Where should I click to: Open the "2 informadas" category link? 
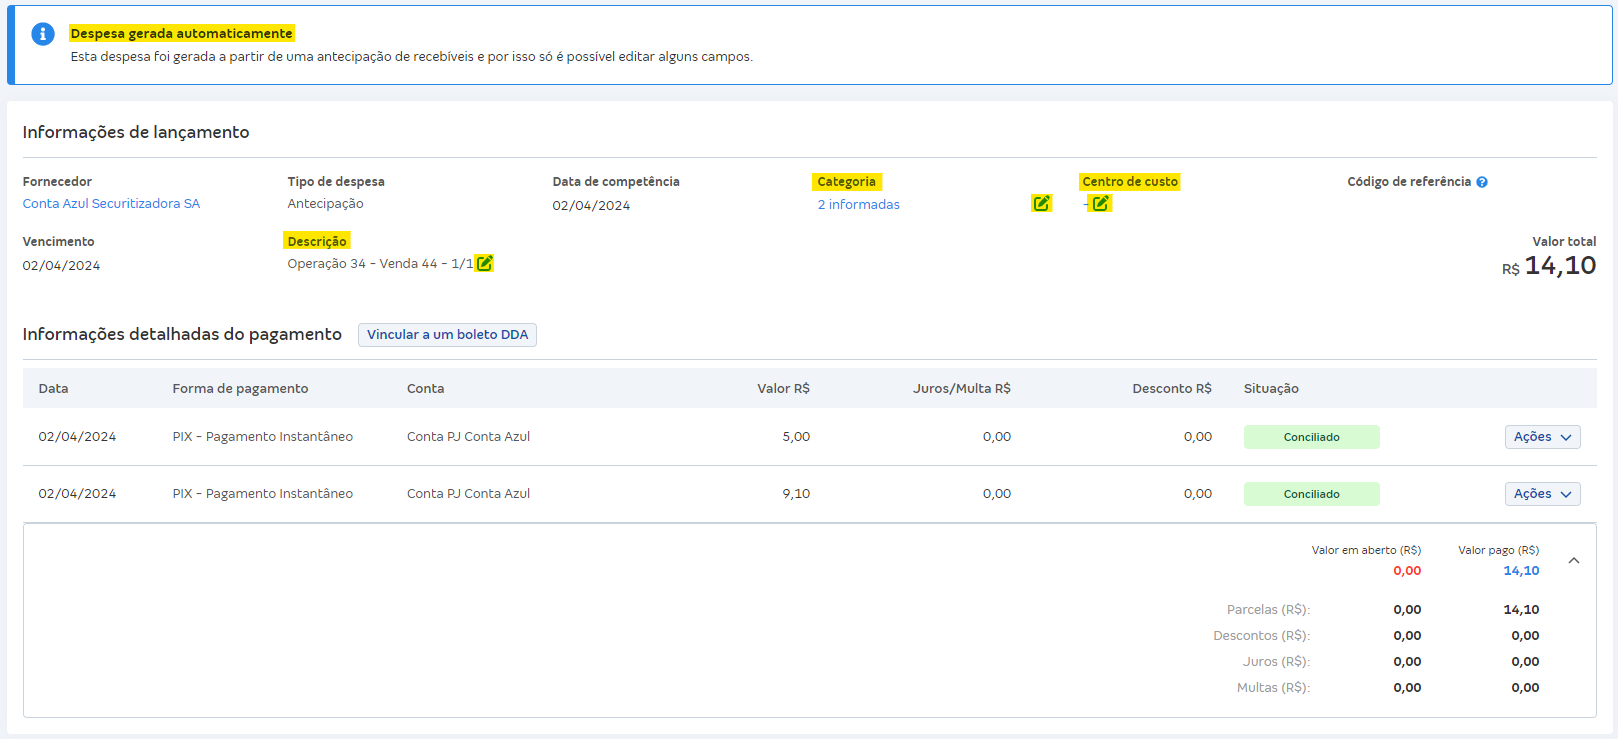858,205
